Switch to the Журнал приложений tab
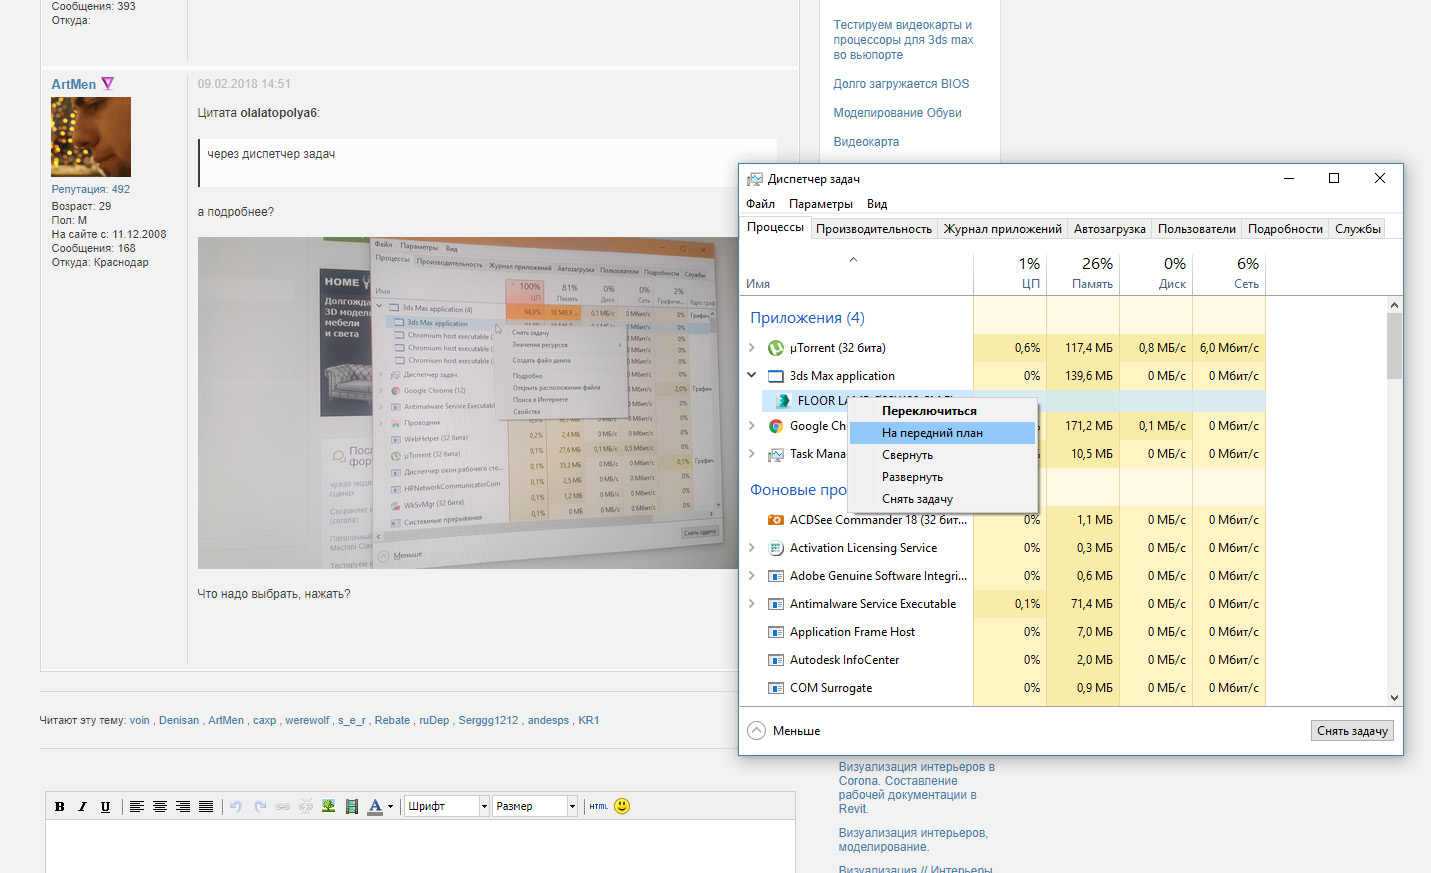 (x=1003, y=229)
